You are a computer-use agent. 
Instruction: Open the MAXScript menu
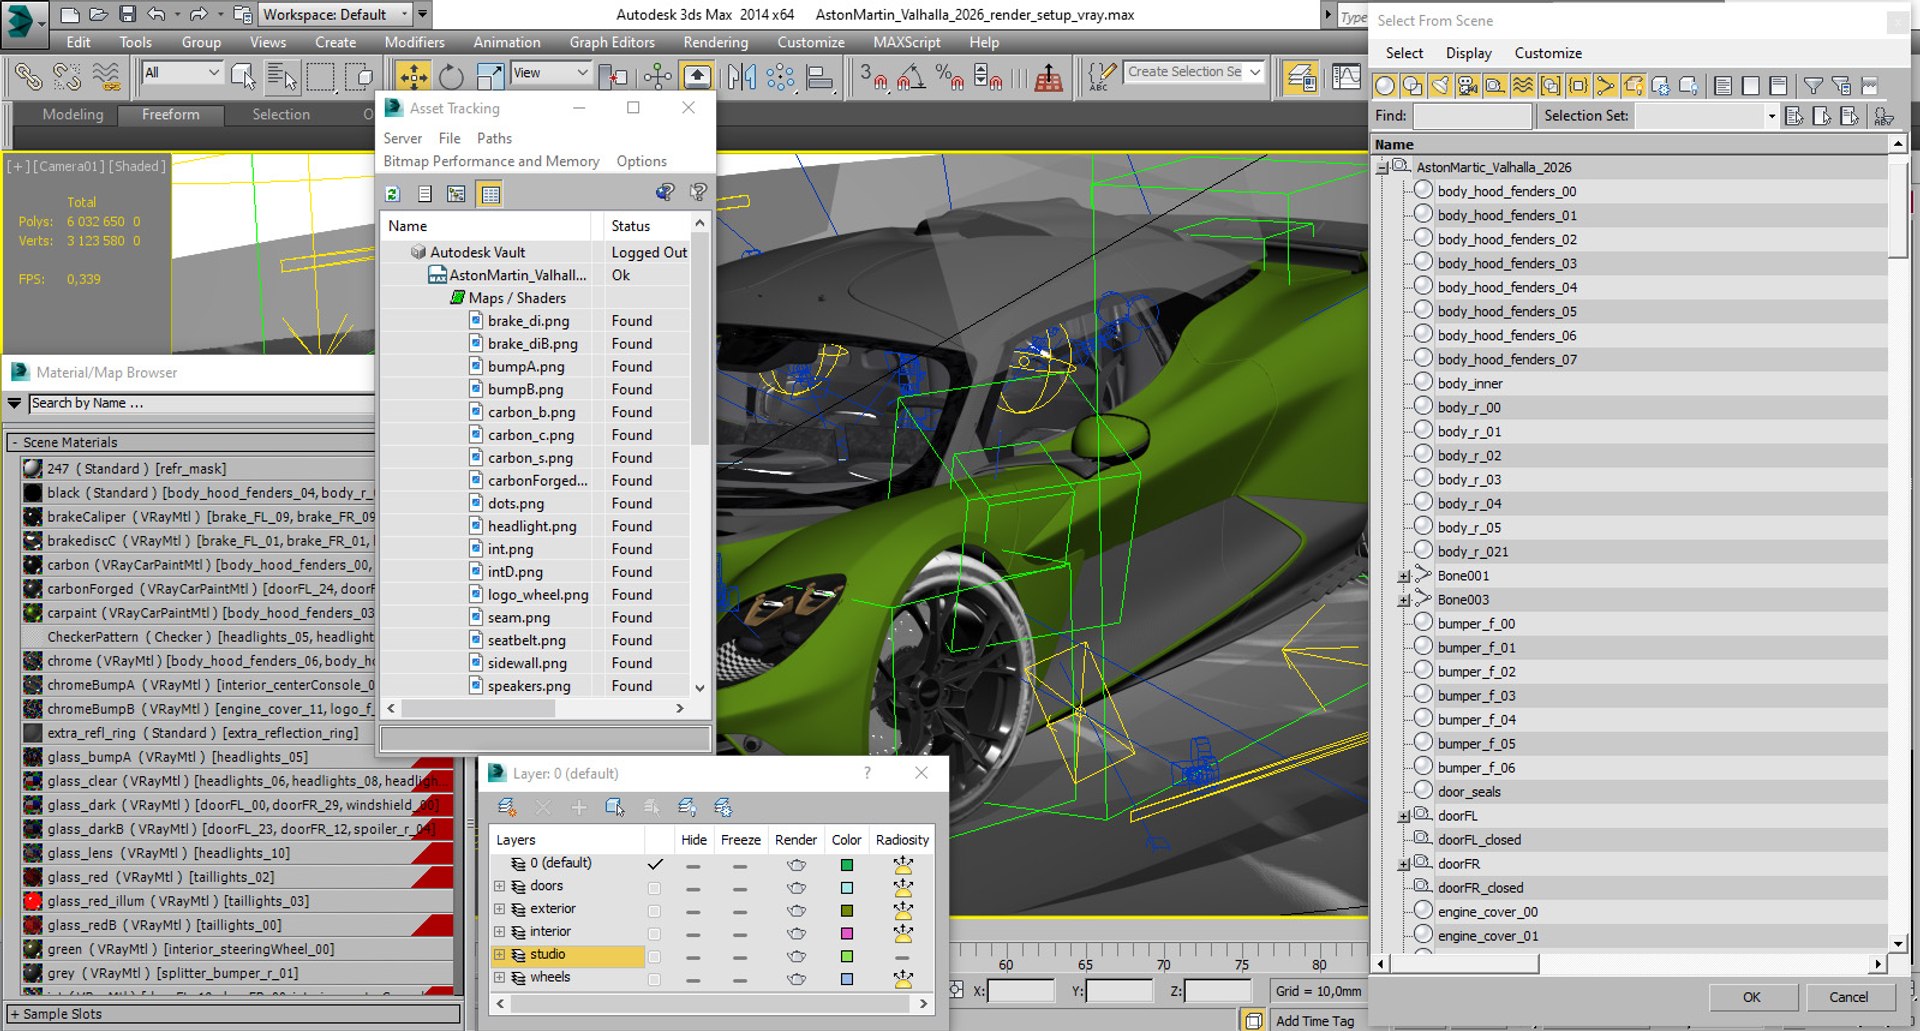[906, 42]
